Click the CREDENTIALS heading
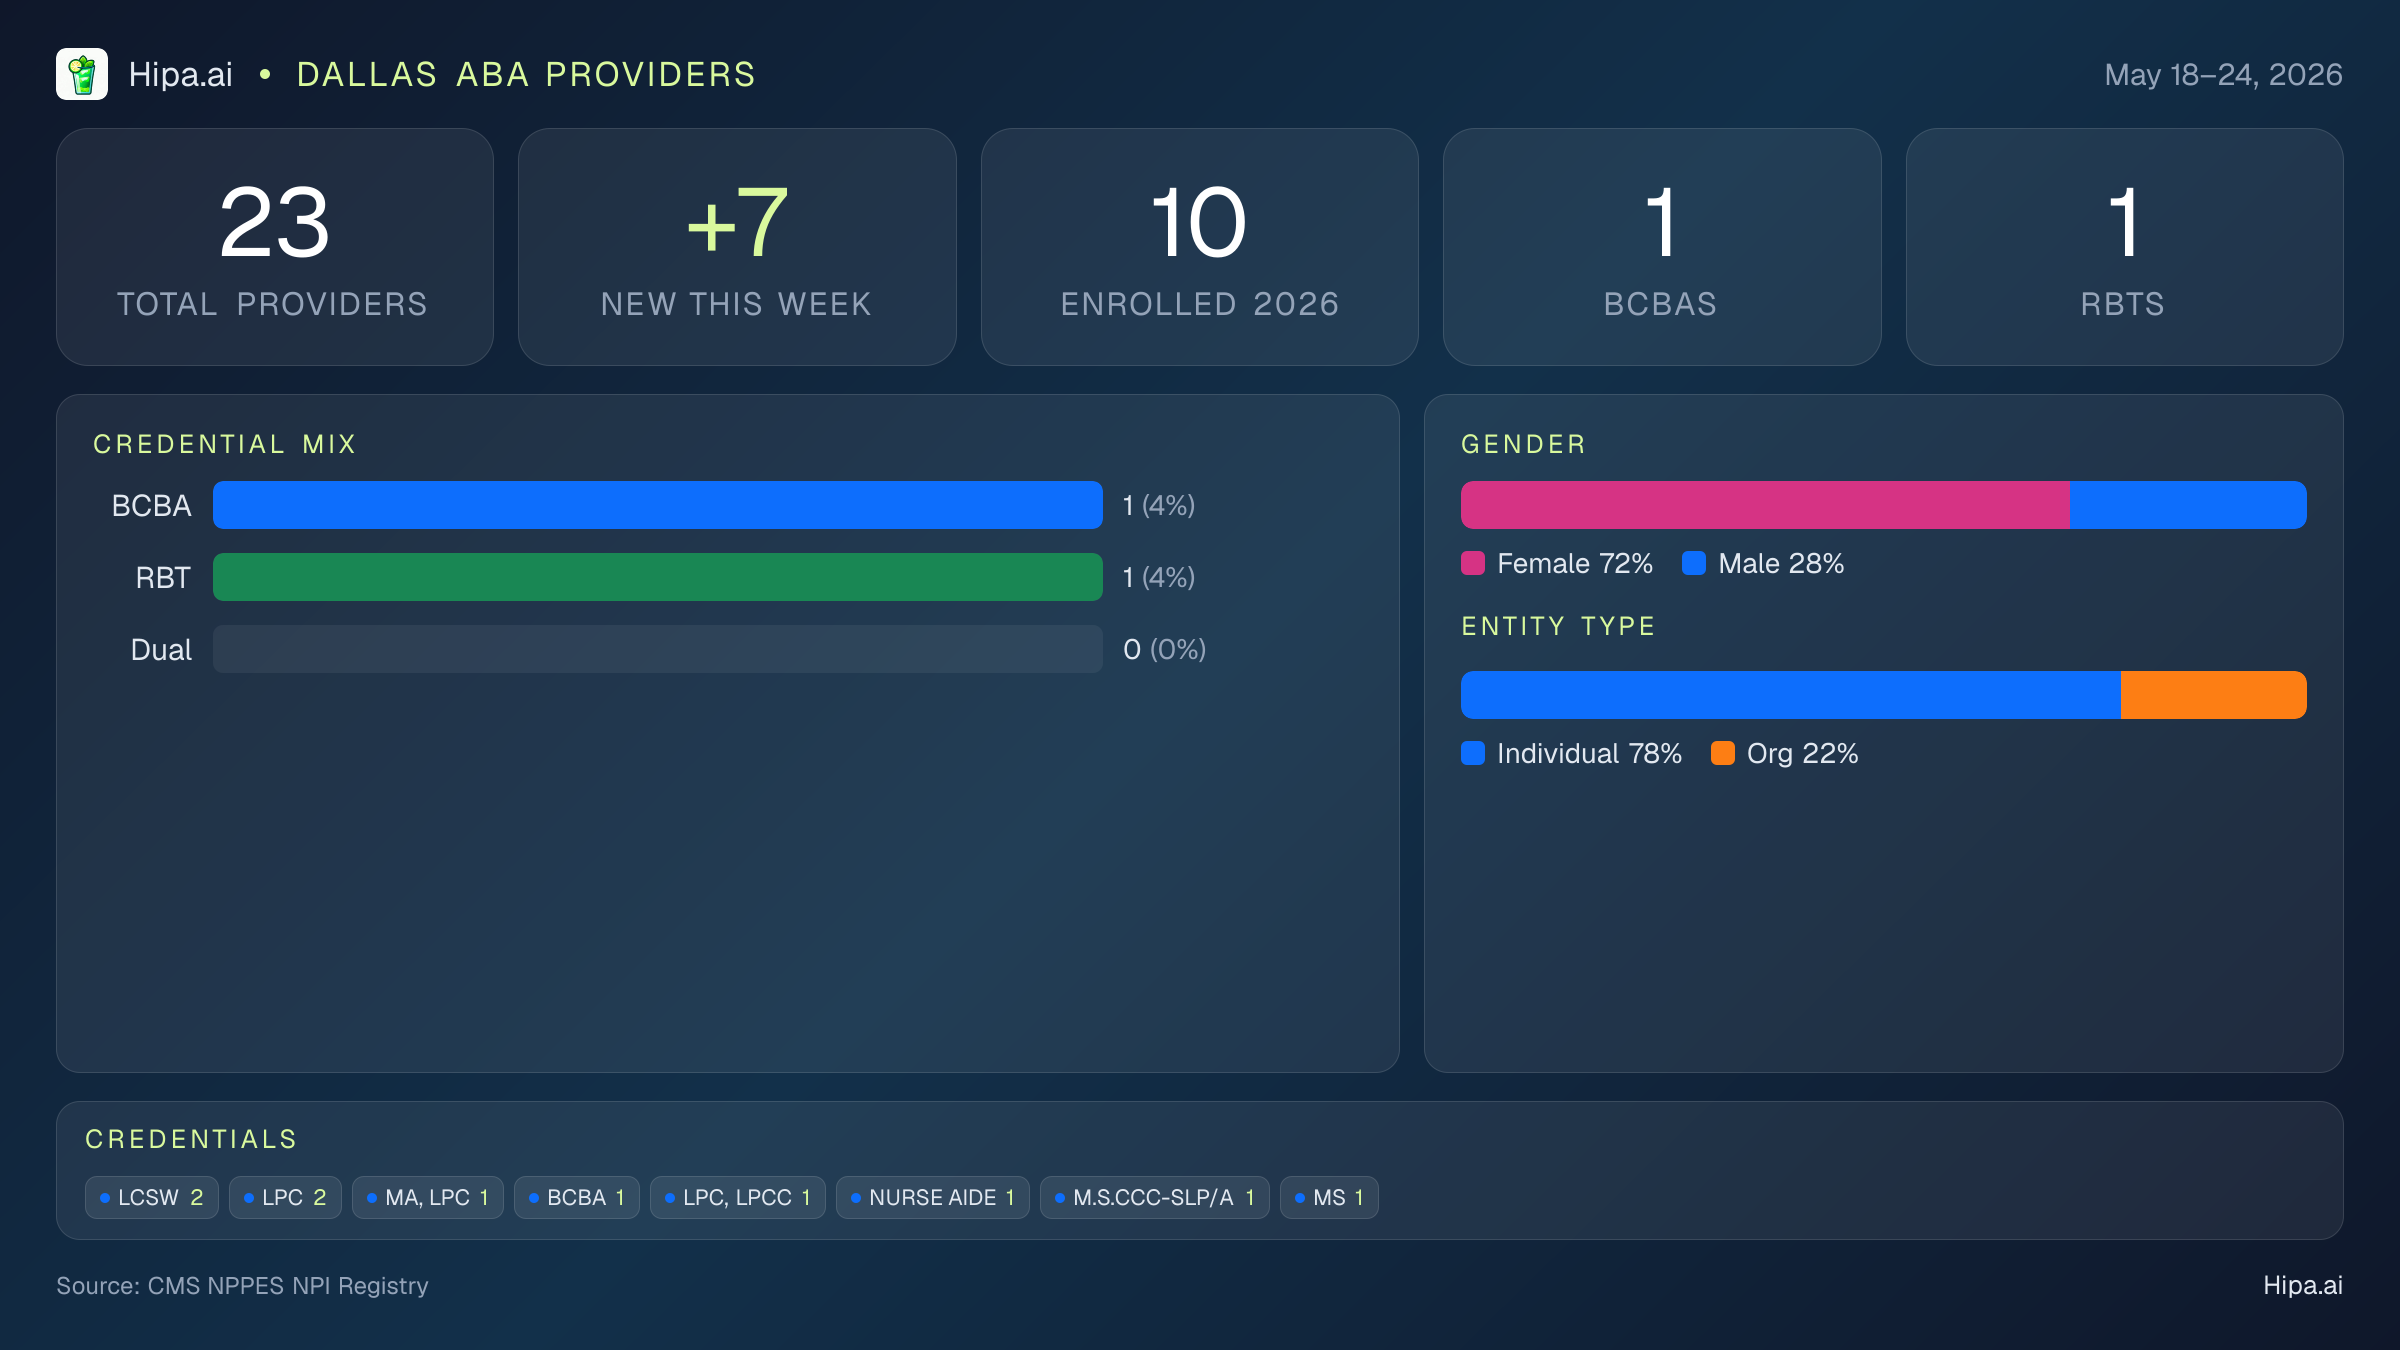Screen dimensions: 2400x1350 pyautogui.click(x=191, y=1139)
